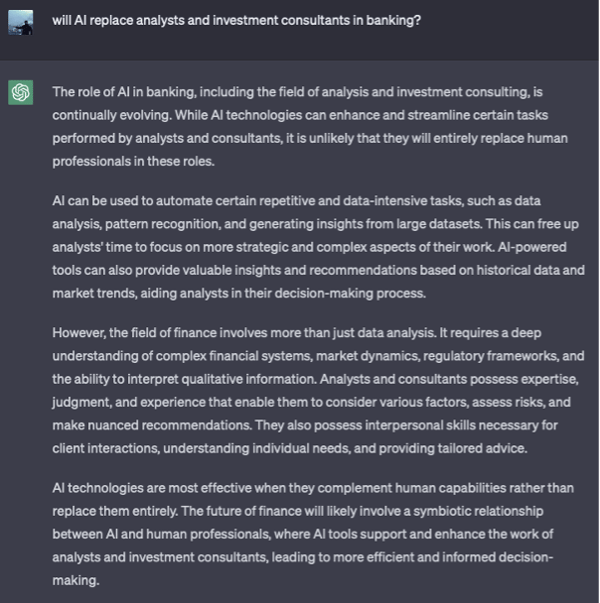The image size is (600, 603).
Task: Click the paragraph beginning 'However, the field of finance'
Action: [318, 390]
